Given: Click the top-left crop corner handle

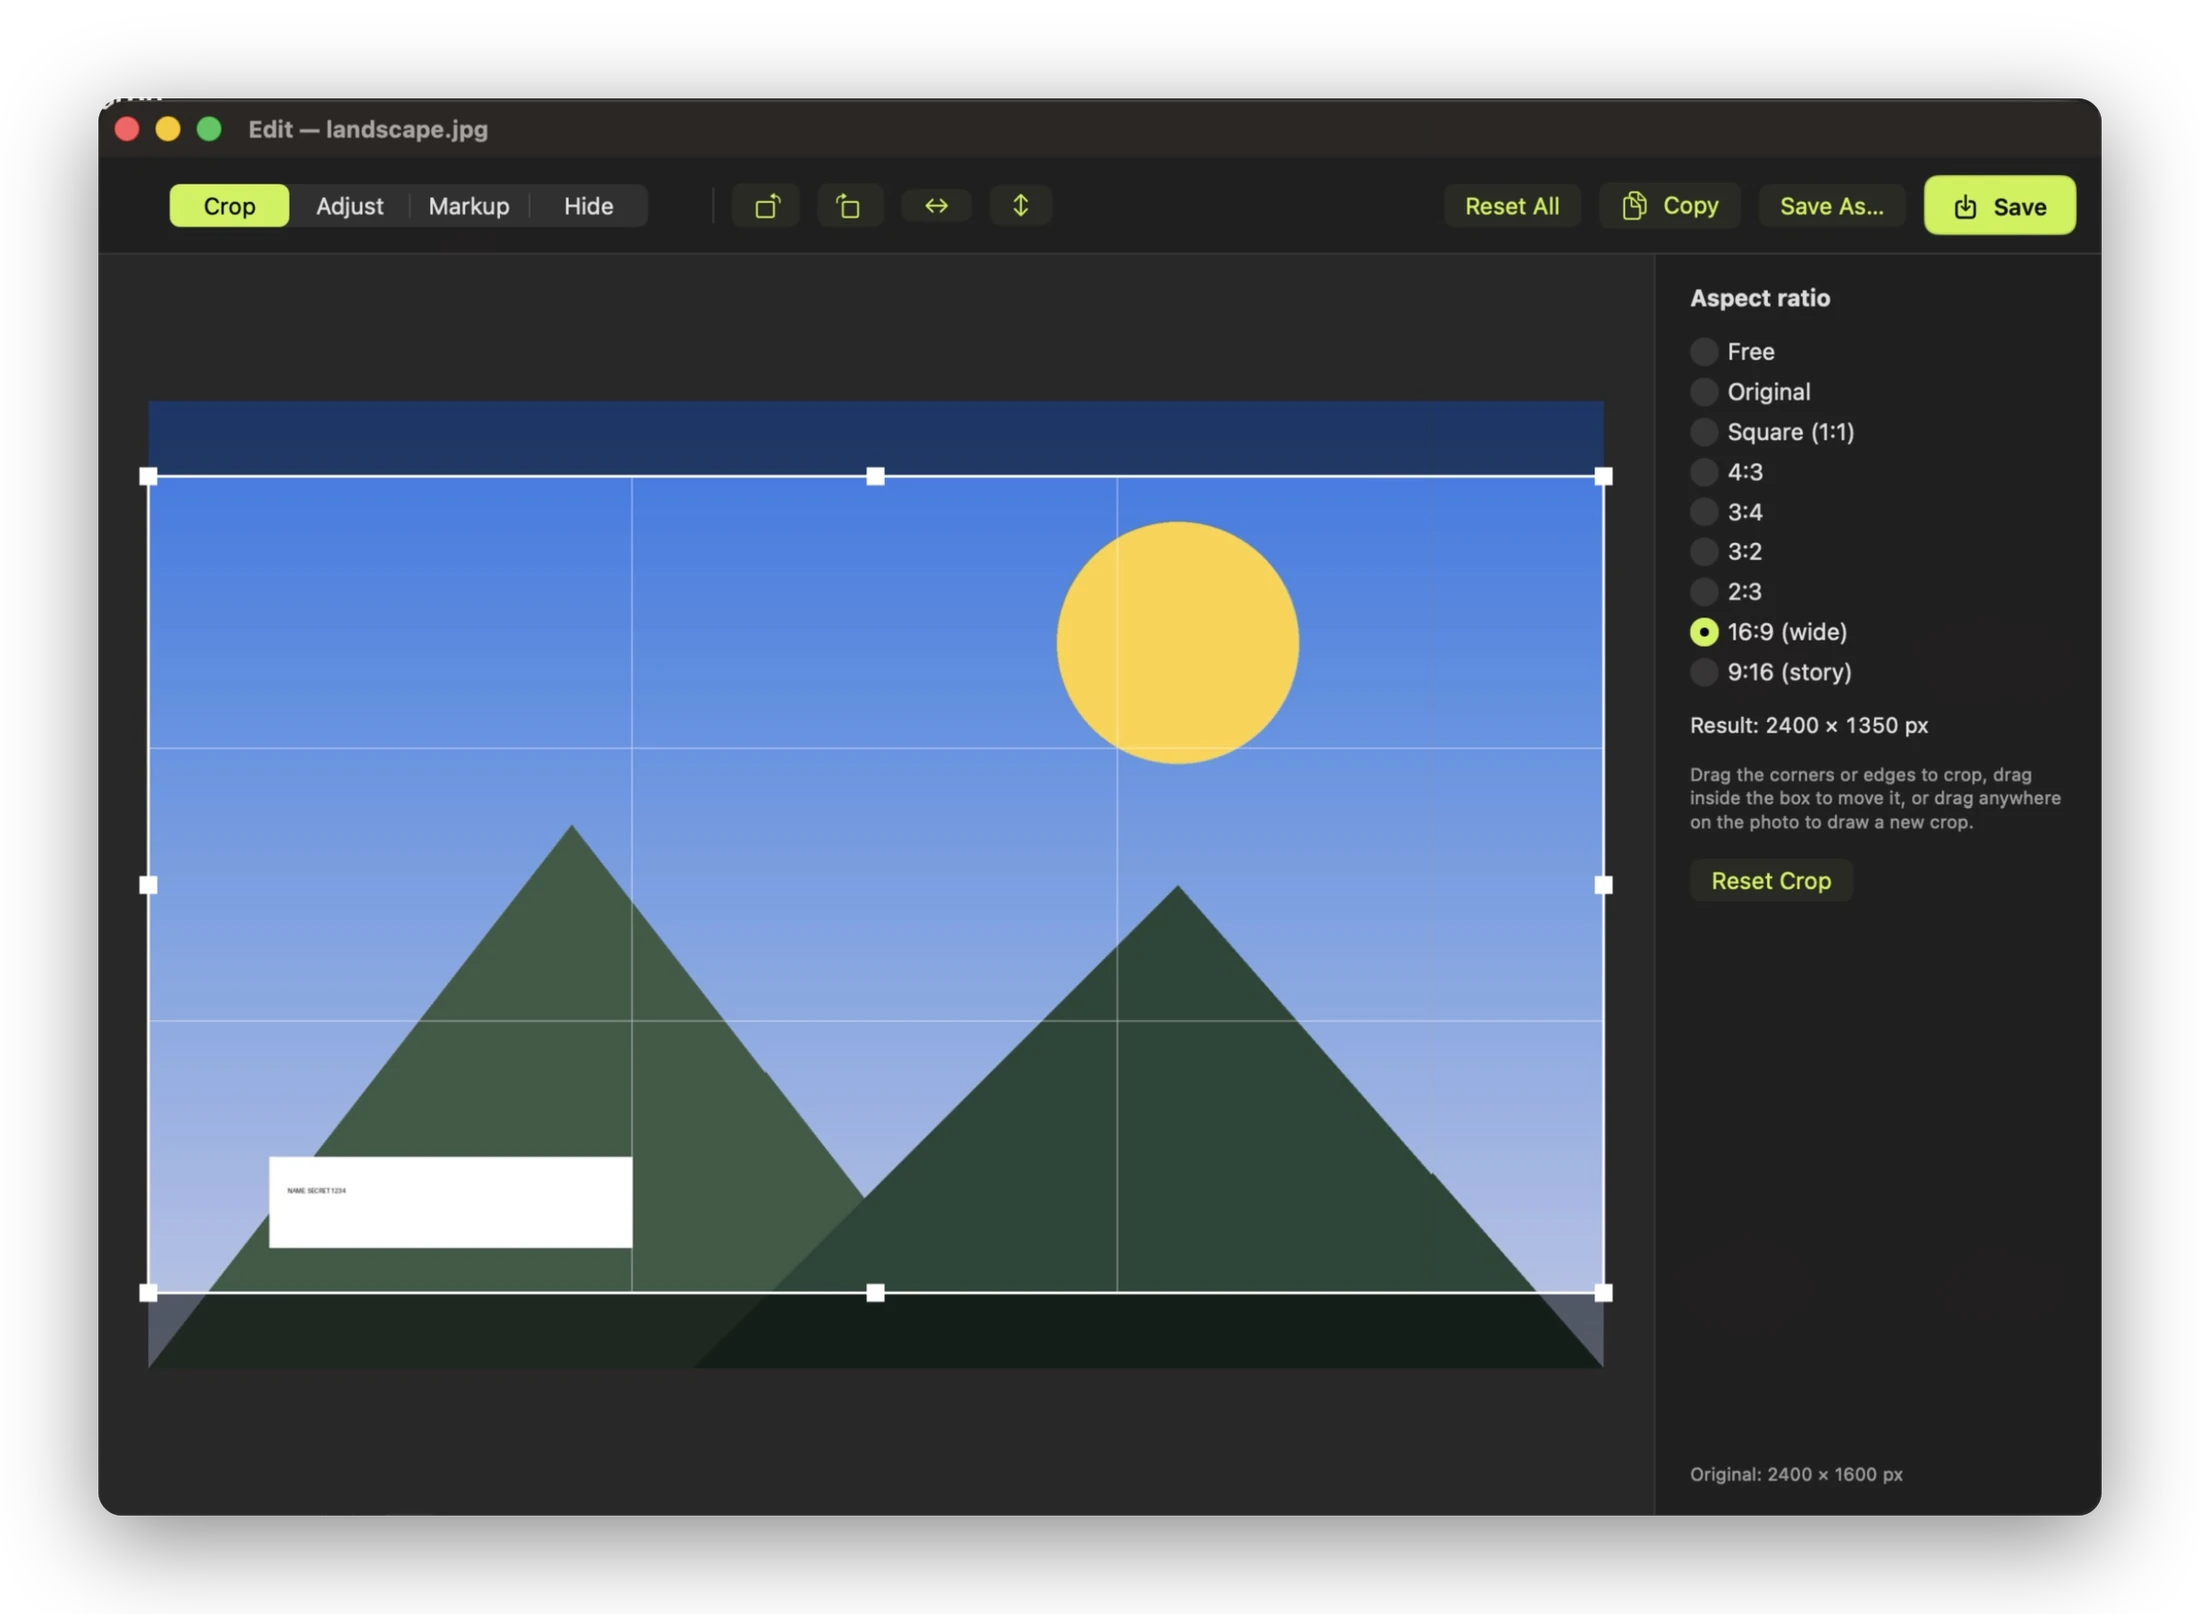Looking at the screenshot, I should (x=148, y=477).
